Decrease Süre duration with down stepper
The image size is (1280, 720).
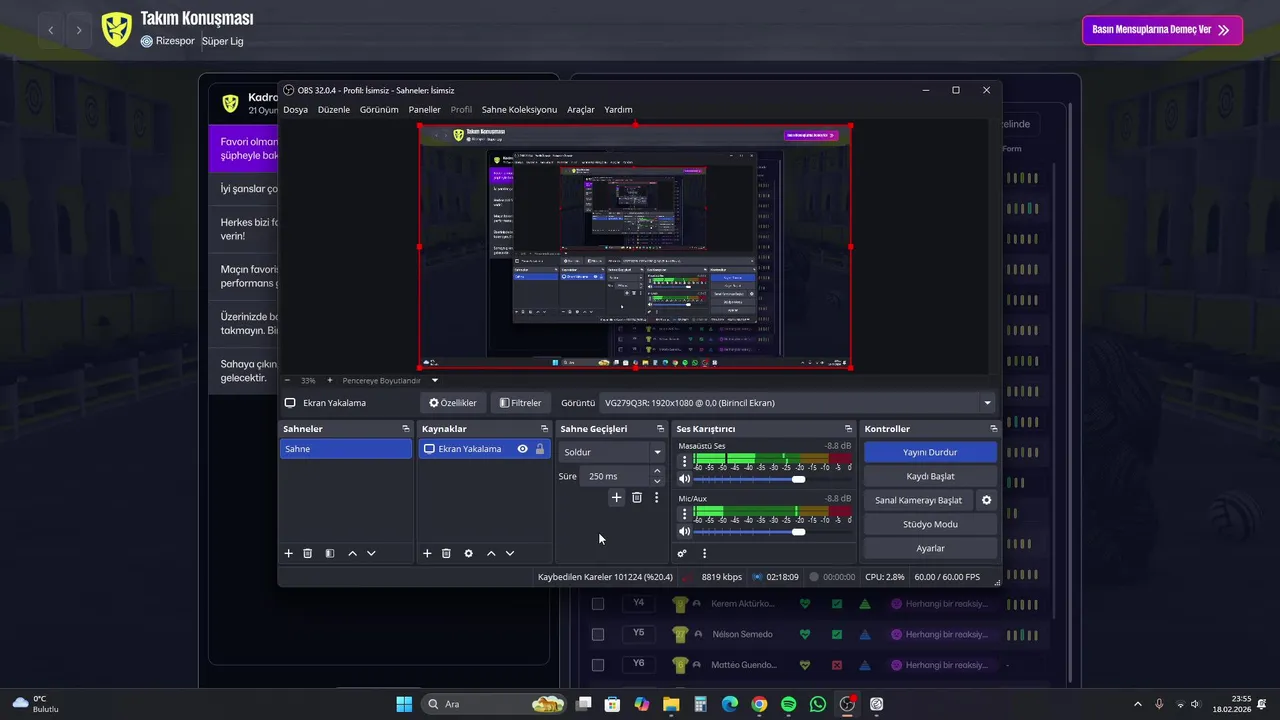pyautogui.click(x=657, y=481)
